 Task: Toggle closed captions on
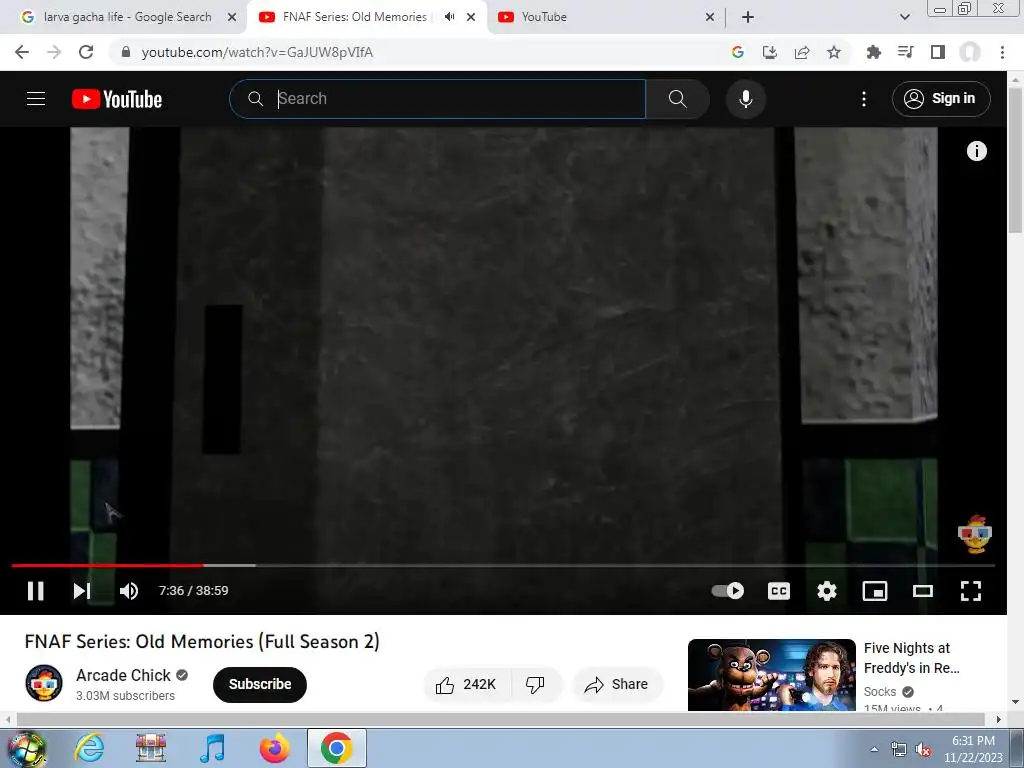(778, 591)
